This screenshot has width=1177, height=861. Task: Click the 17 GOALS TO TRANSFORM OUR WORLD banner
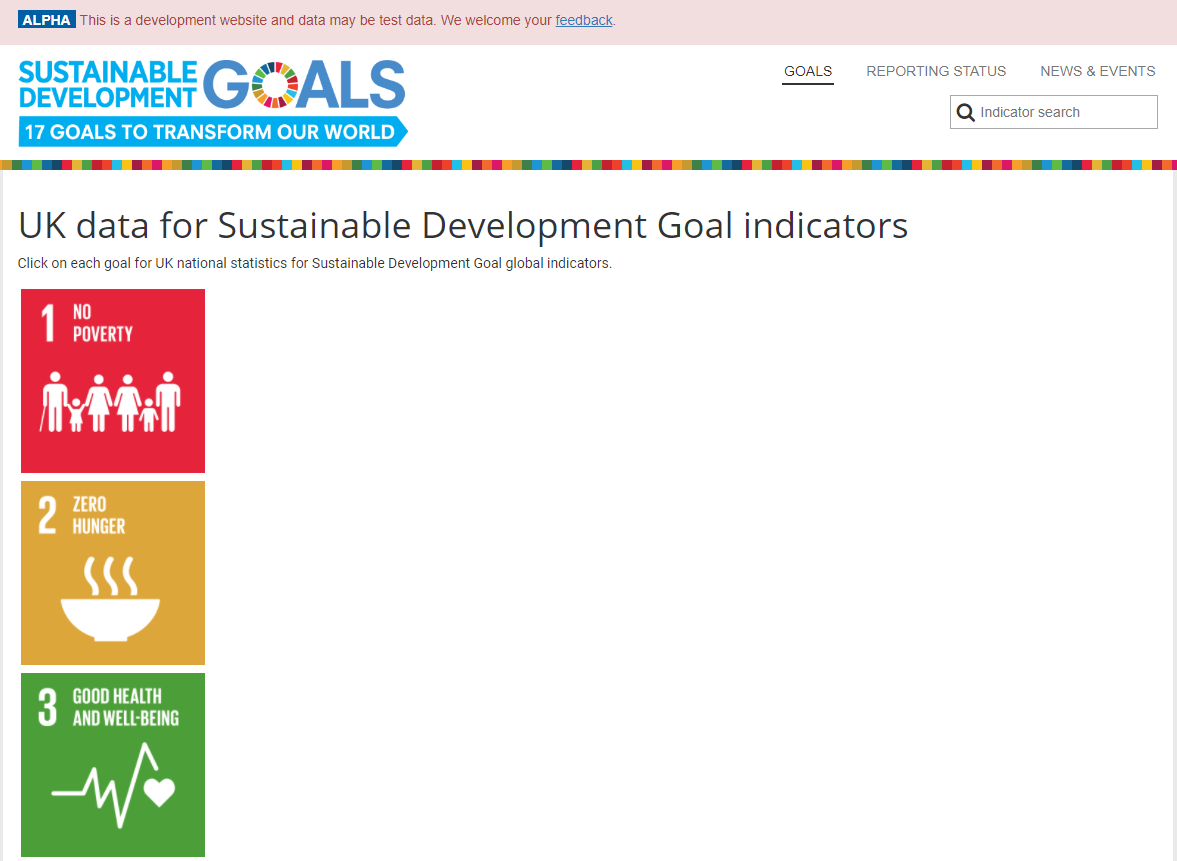coord(207,129)
